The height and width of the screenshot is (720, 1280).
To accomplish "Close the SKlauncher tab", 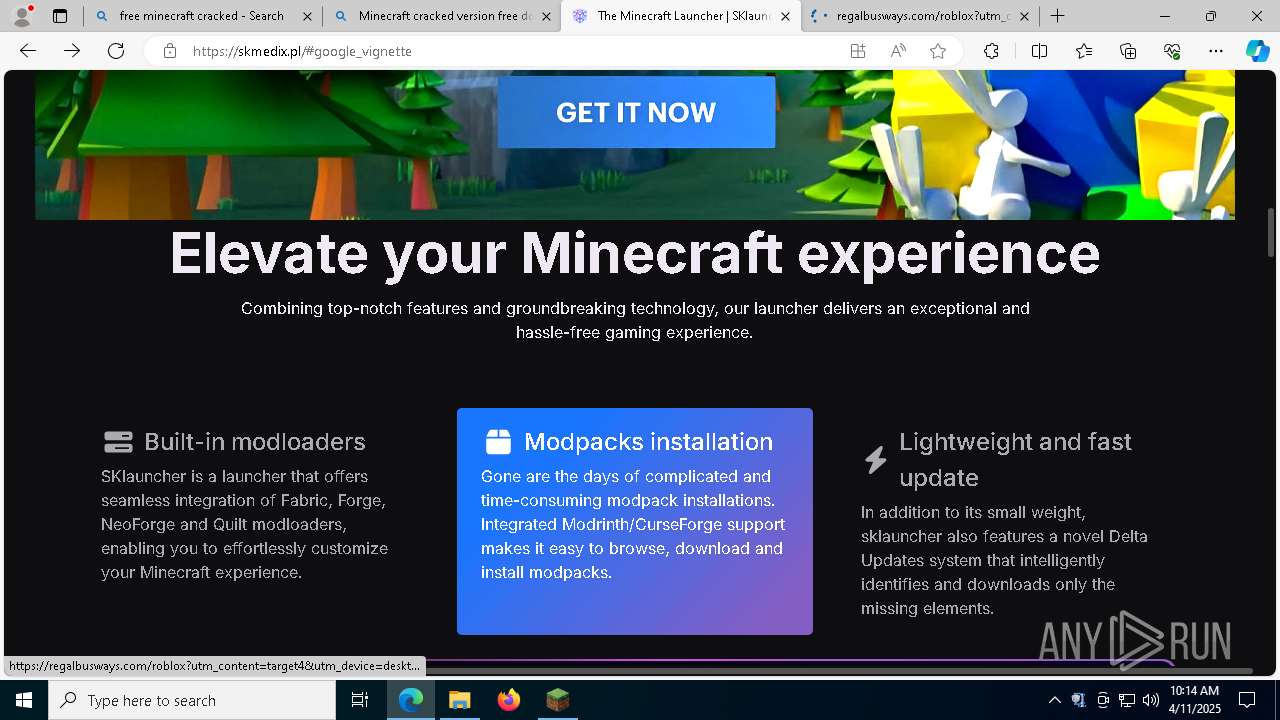I will click(x=785, y=16).
